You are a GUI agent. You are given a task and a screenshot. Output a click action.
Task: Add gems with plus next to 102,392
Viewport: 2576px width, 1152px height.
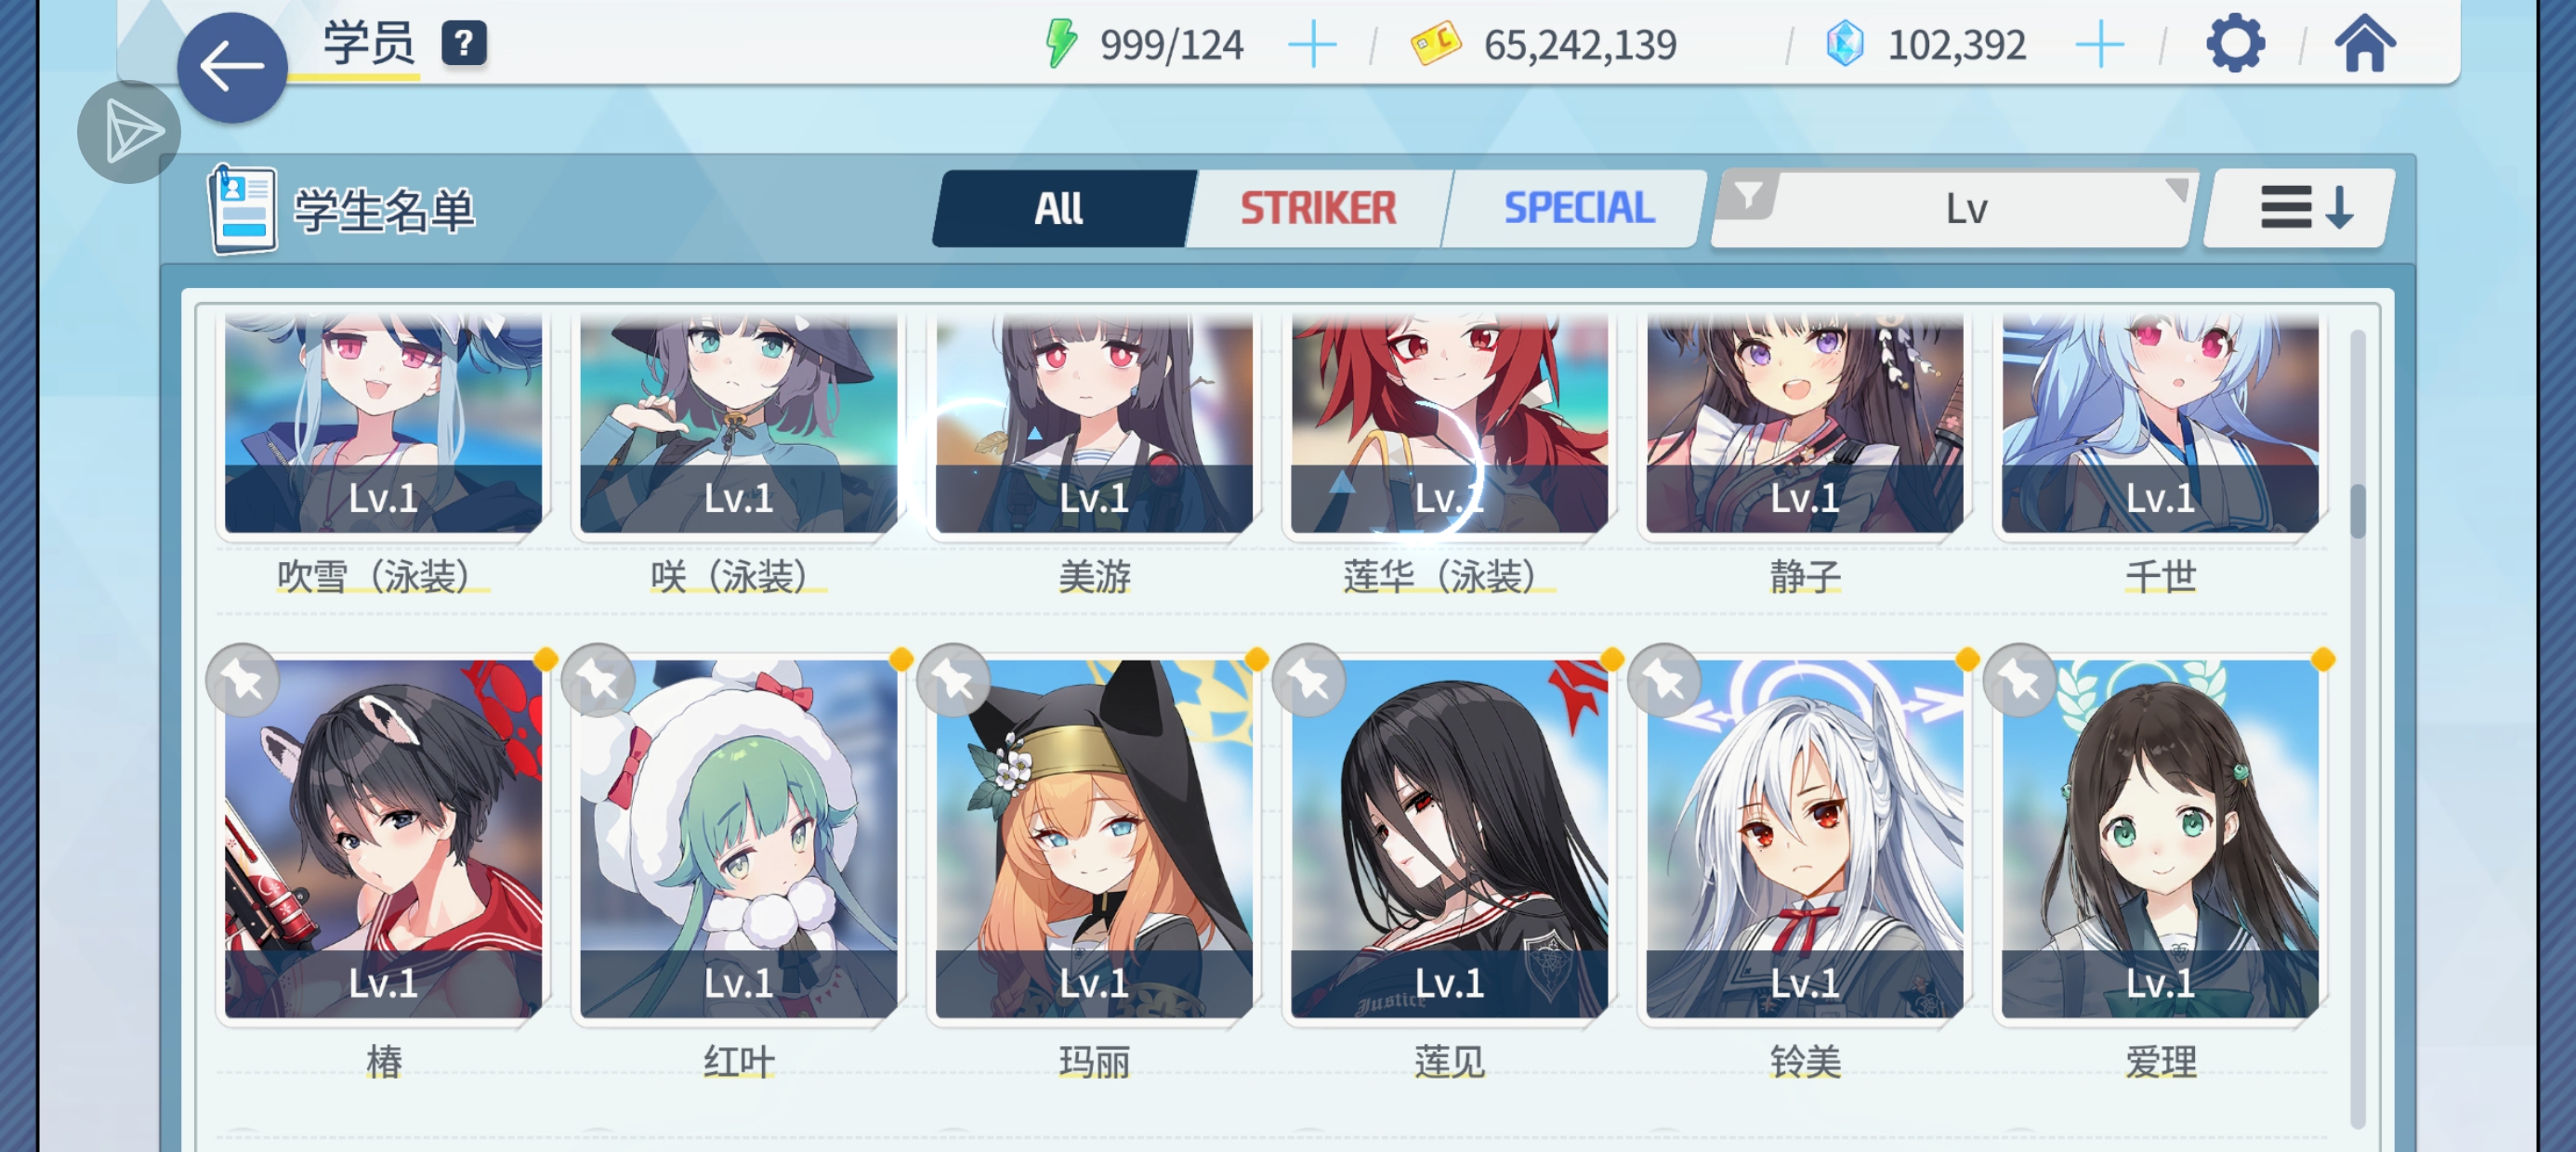click(2099, 45)
